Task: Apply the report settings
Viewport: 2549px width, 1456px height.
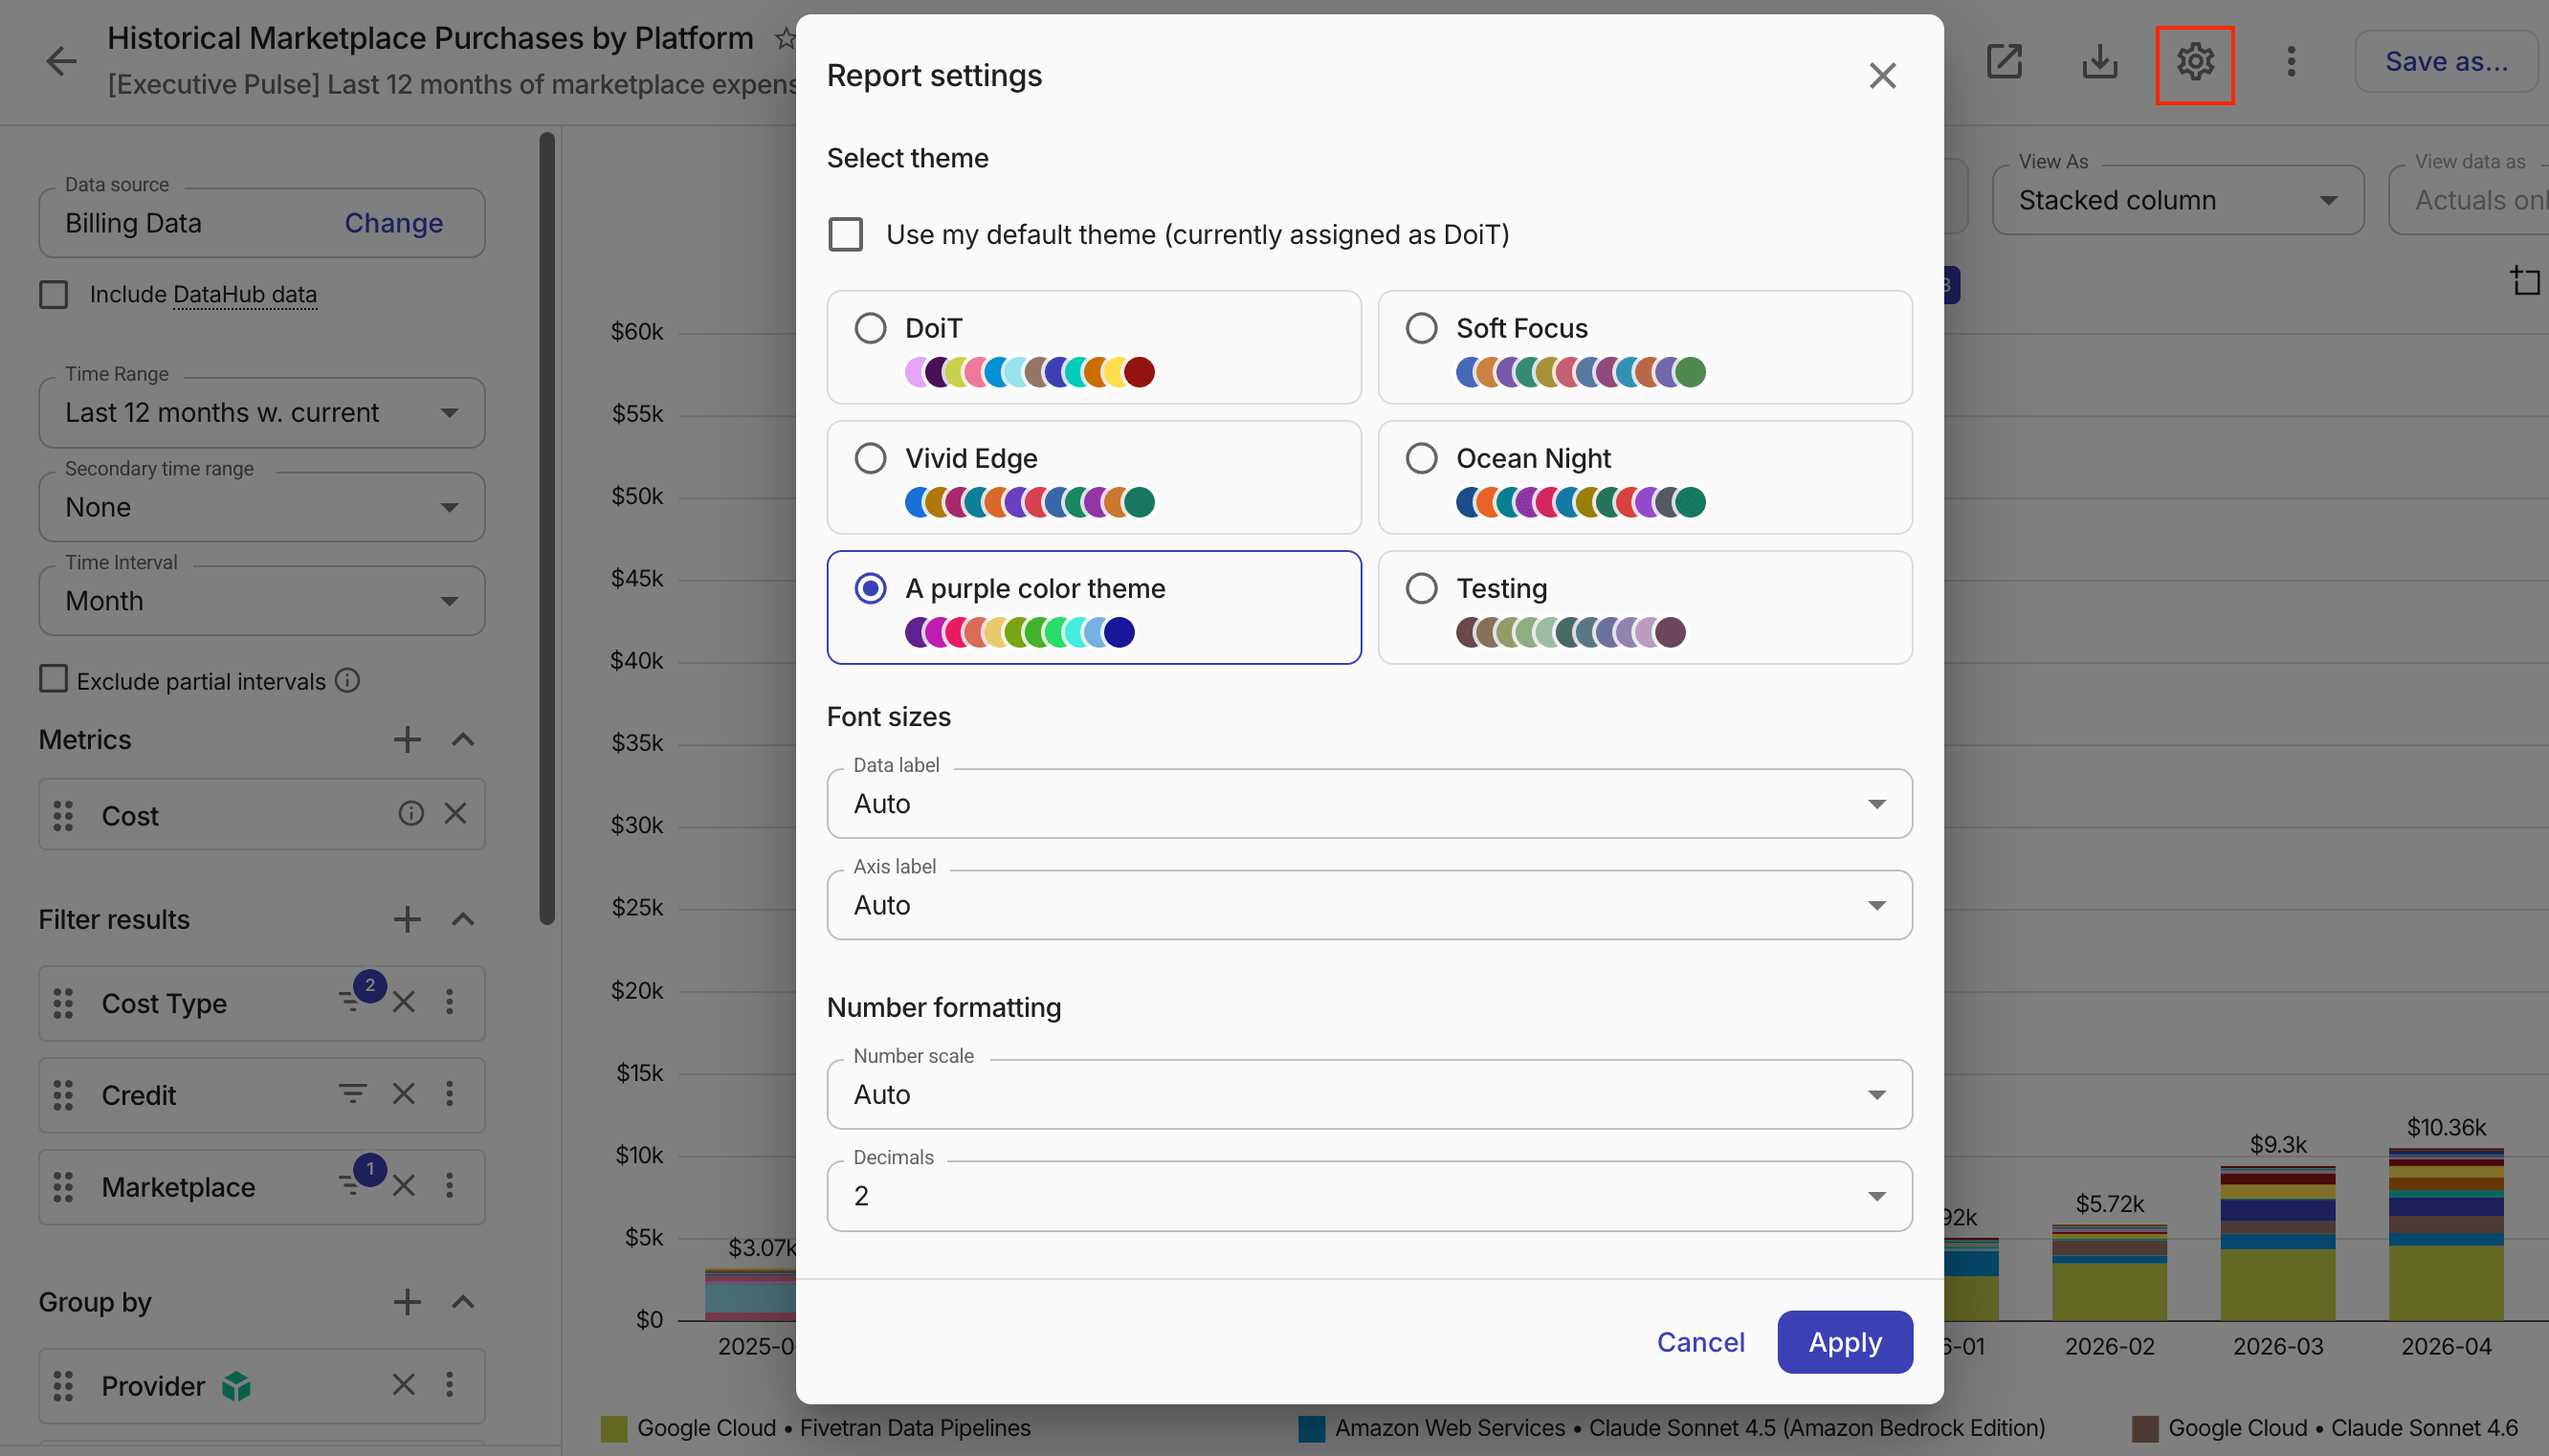Action: click(1844, 1342)
